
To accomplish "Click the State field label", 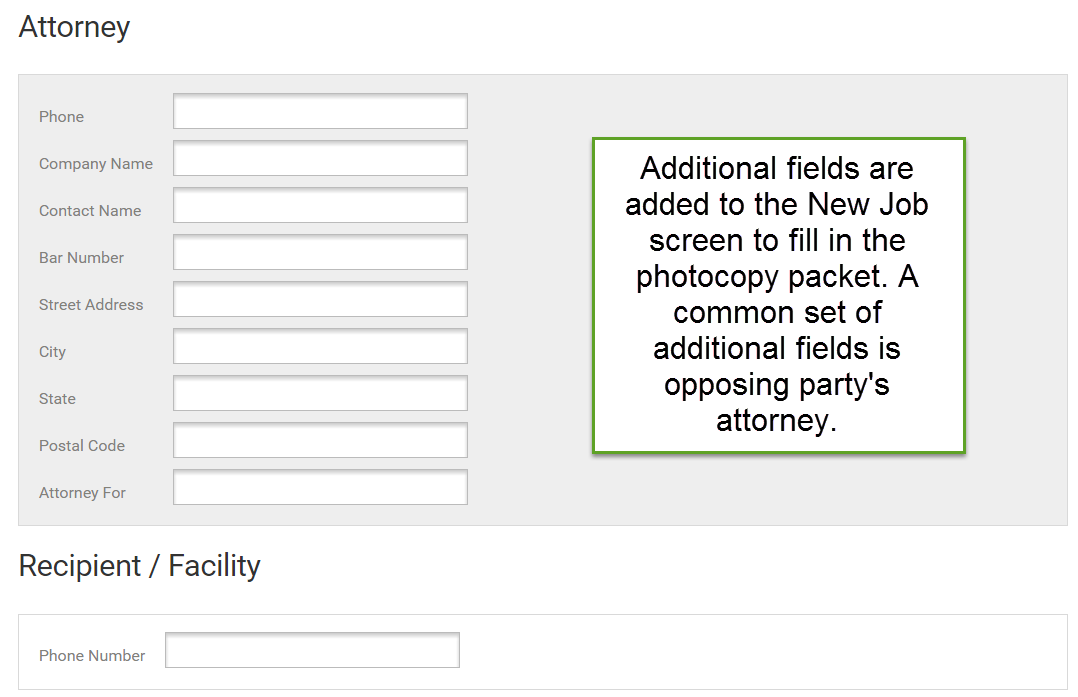I will [x=57, y=399].
